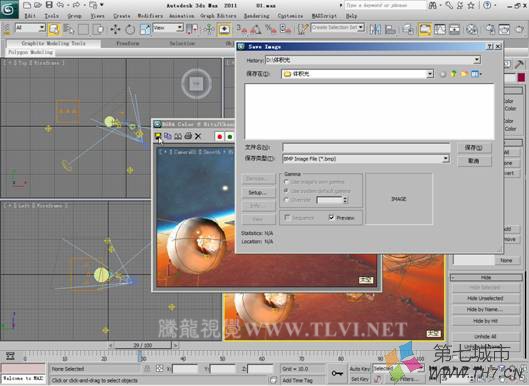Open the Manage Layers icon
Screen dimensions: 529x386
click(x=408, y=29)
